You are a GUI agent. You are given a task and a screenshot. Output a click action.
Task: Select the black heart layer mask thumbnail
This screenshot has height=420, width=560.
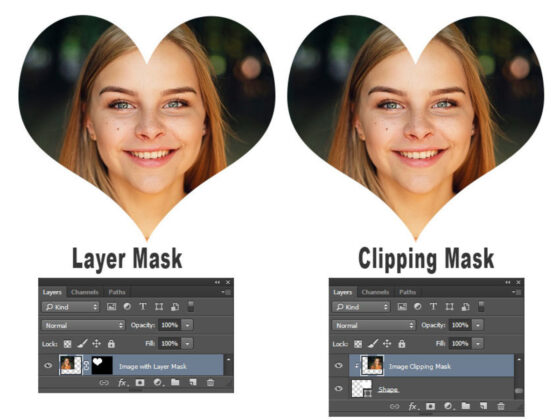pos(102,365)
